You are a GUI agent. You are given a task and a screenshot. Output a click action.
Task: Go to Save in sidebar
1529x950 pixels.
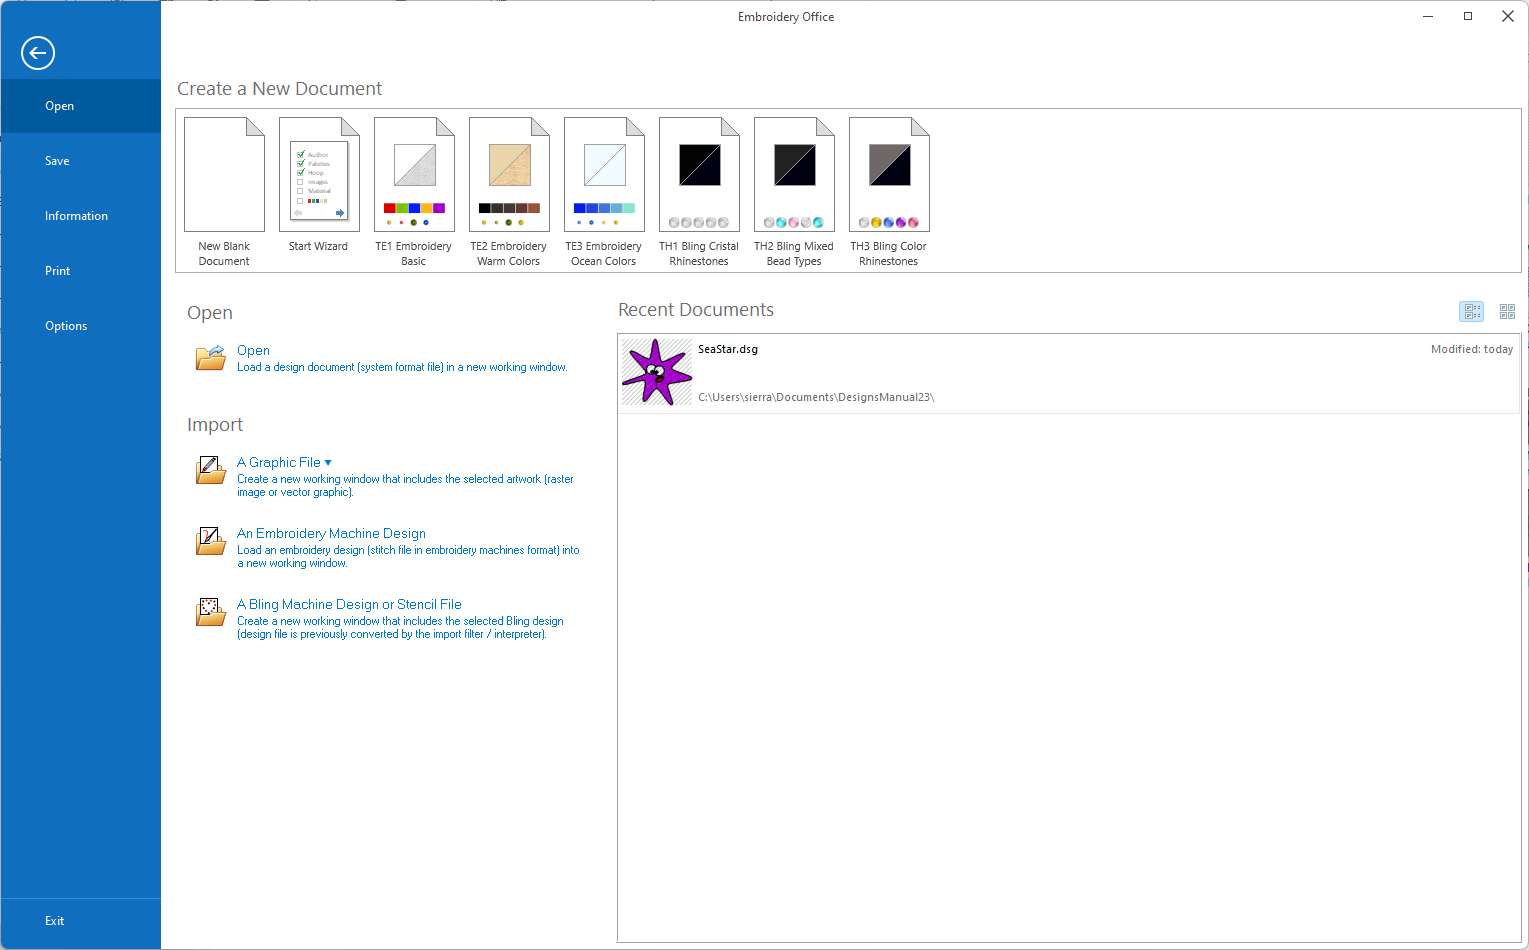[81, 161]
